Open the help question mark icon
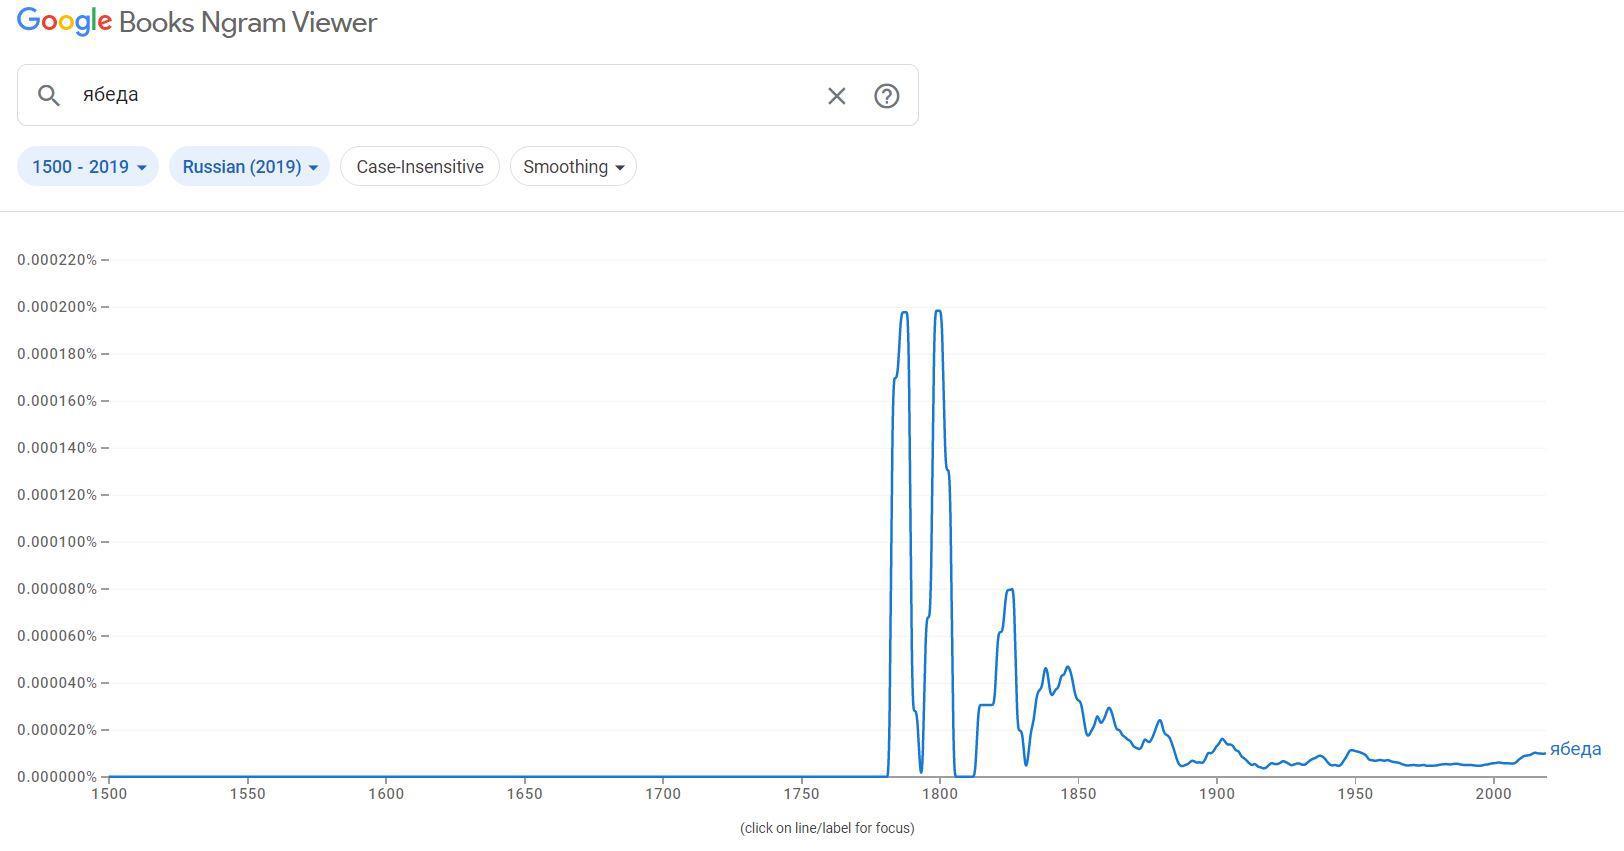The height and width of the screenshot is (851, 1624). (x=886, y=95)
